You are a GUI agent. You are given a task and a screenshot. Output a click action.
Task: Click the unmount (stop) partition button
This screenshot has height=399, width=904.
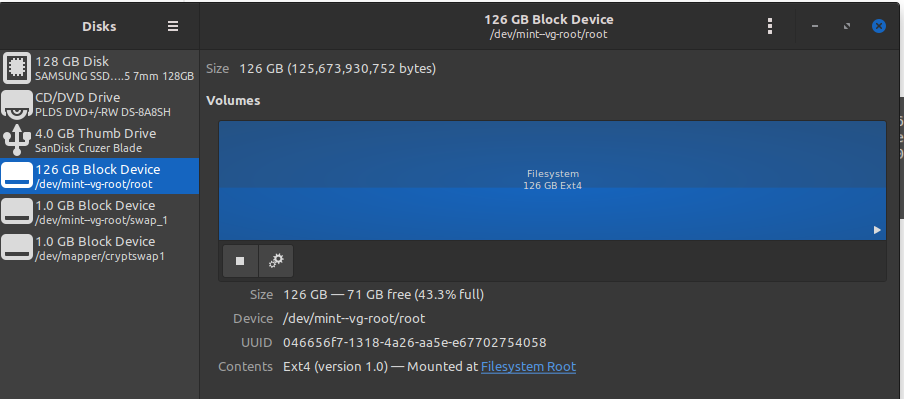(x=240, y=261)
